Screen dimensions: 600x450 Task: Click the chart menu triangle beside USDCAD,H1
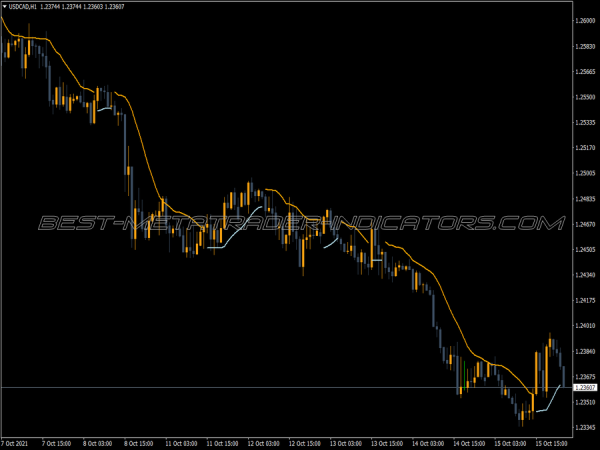(x=5, y=7)
